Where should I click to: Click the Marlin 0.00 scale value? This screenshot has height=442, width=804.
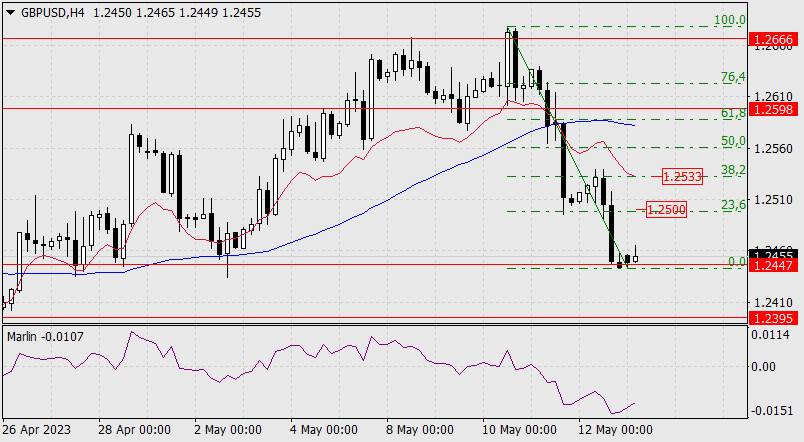pos(763,367)
